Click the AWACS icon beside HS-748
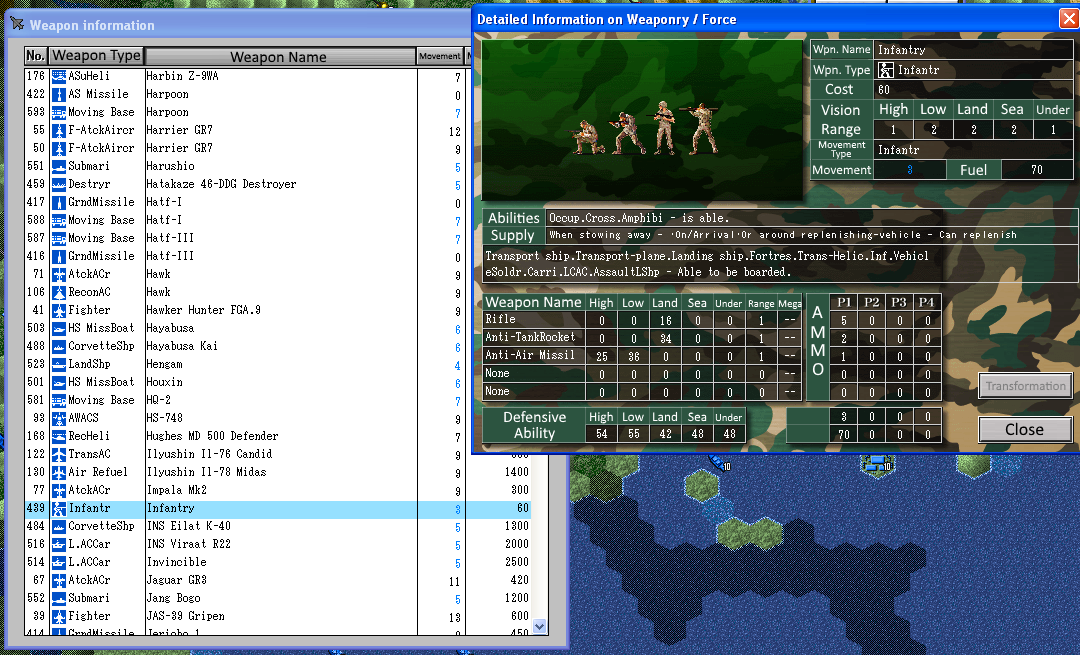This screenshot has width=1080, height=655. (x=59, y=418)
